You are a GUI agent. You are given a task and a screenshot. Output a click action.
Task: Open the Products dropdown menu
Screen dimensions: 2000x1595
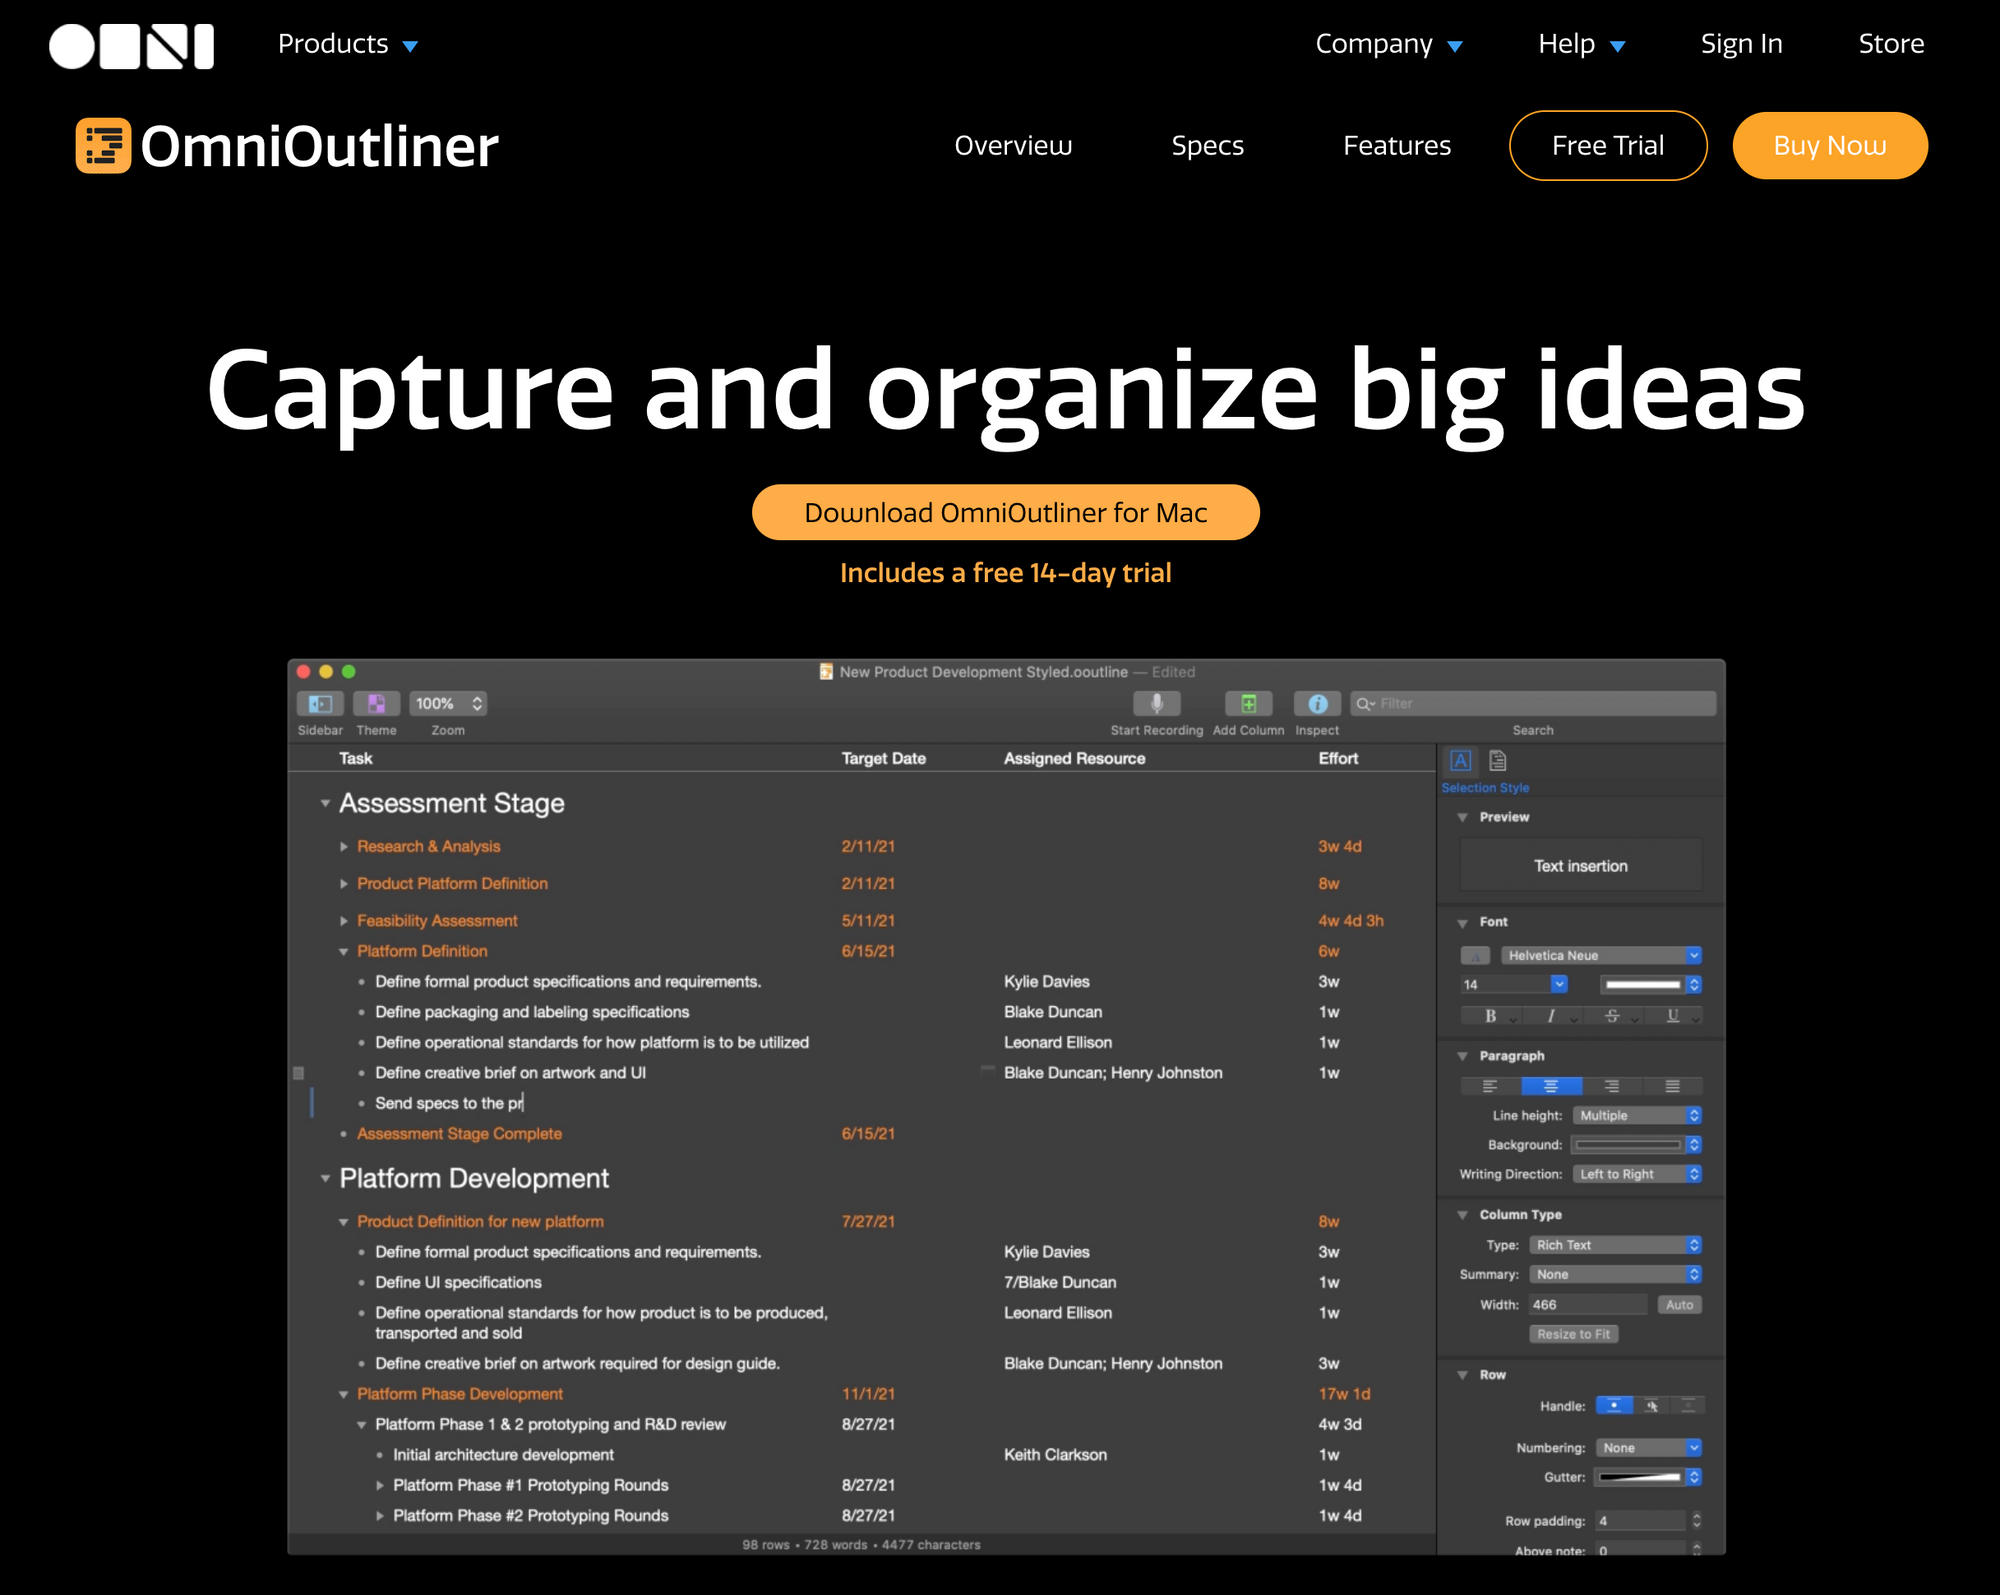[347, 44]
